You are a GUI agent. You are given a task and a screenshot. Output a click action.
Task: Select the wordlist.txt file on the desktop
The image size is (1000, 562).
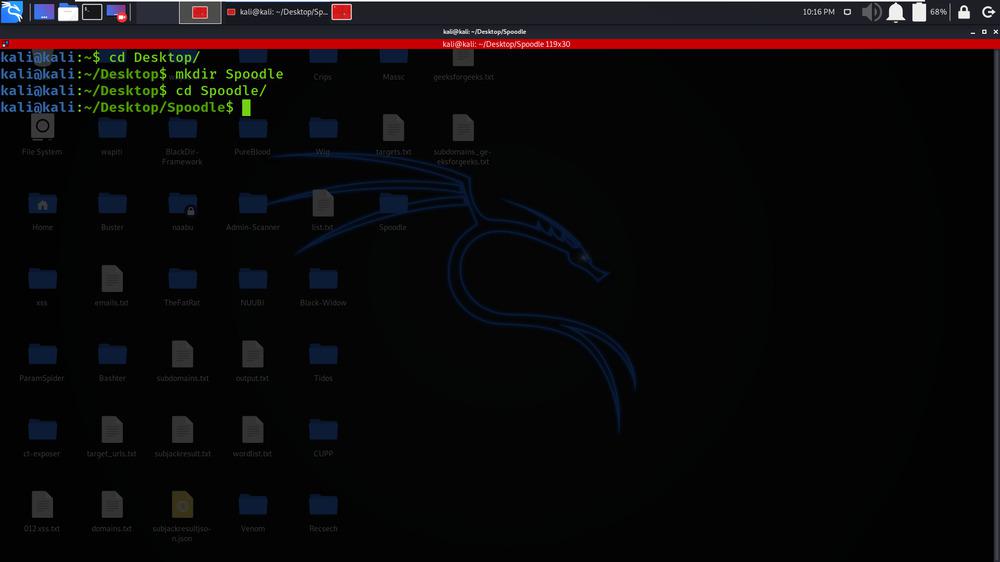(253, 436)
